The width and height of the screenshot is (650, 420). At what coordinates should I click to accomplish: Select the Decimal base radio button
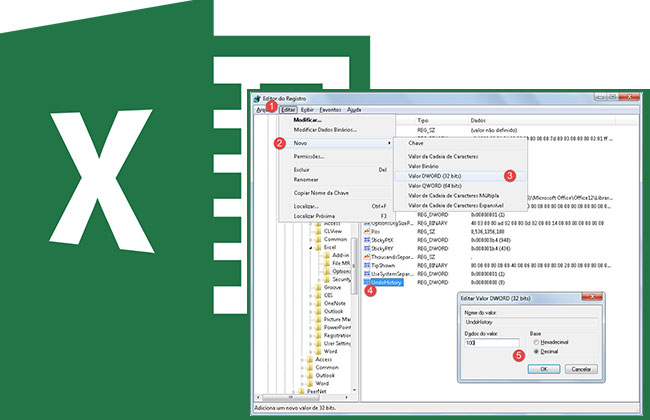(536, 352)
